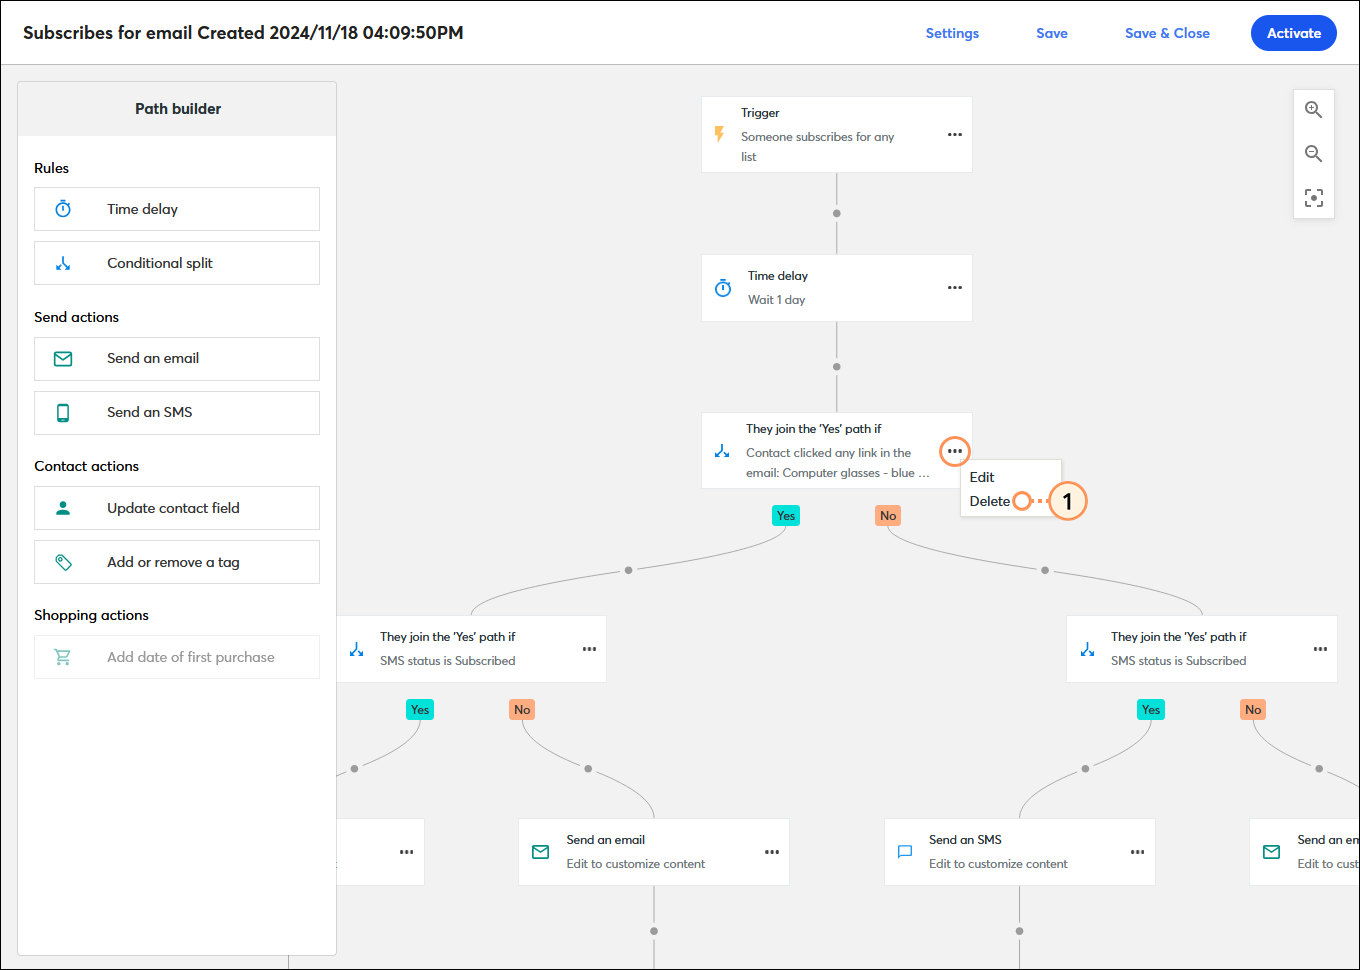The height and width of the screenshot is (970, 1360).
Task: Click the three-dot menu on the clicked-link conditional split
Action: coord(955,451)
